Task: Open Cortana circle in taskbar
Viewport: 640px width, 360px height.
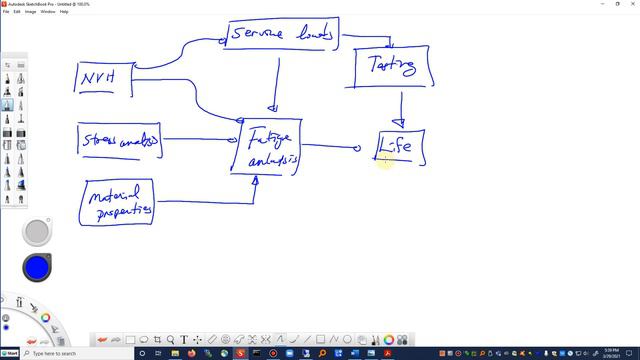Action: pyautogui.click(x=142, y=353)
